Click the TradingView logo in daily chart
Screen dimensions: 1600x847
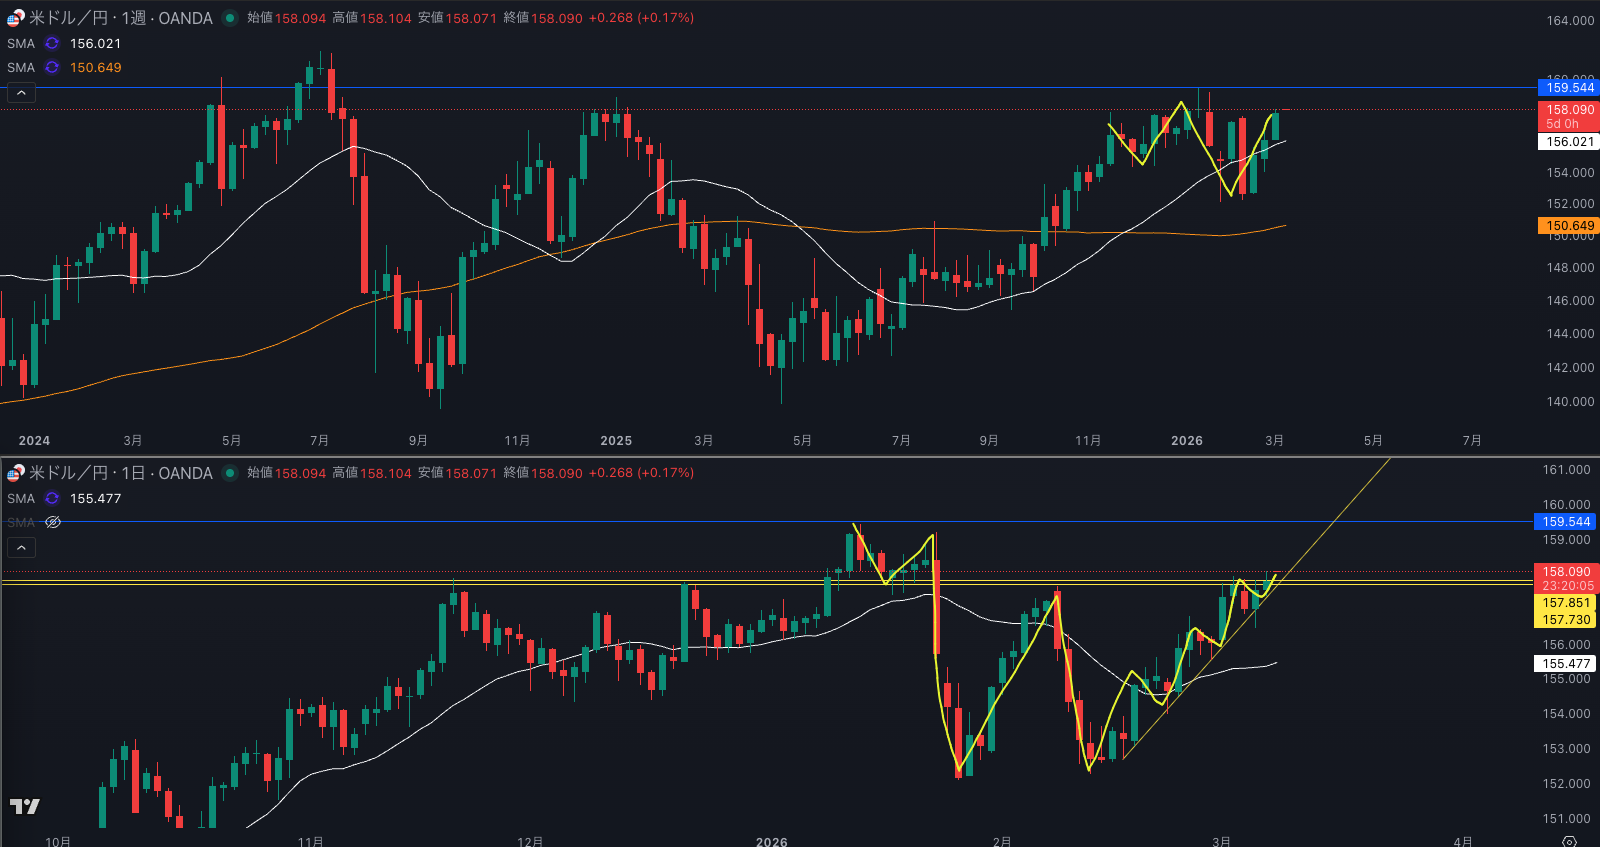point(25,806)
